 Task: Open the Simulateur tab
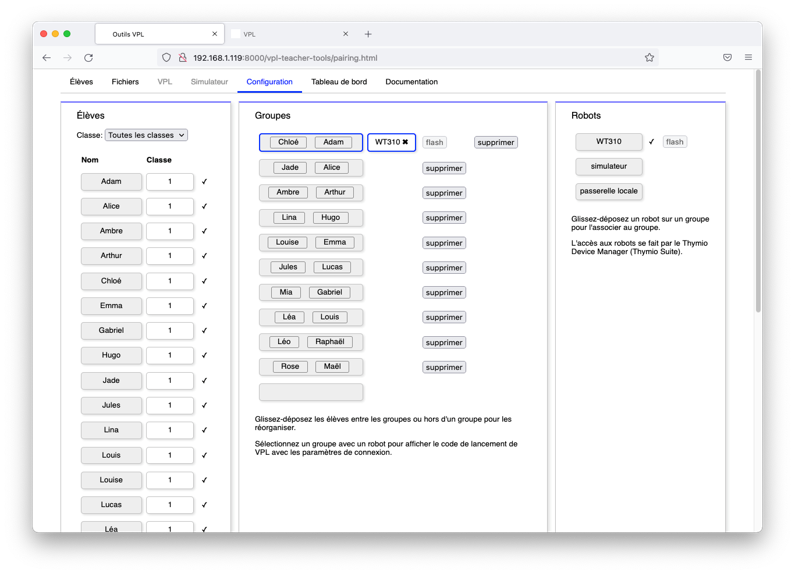pyautogui.click(x=209, y=82)
